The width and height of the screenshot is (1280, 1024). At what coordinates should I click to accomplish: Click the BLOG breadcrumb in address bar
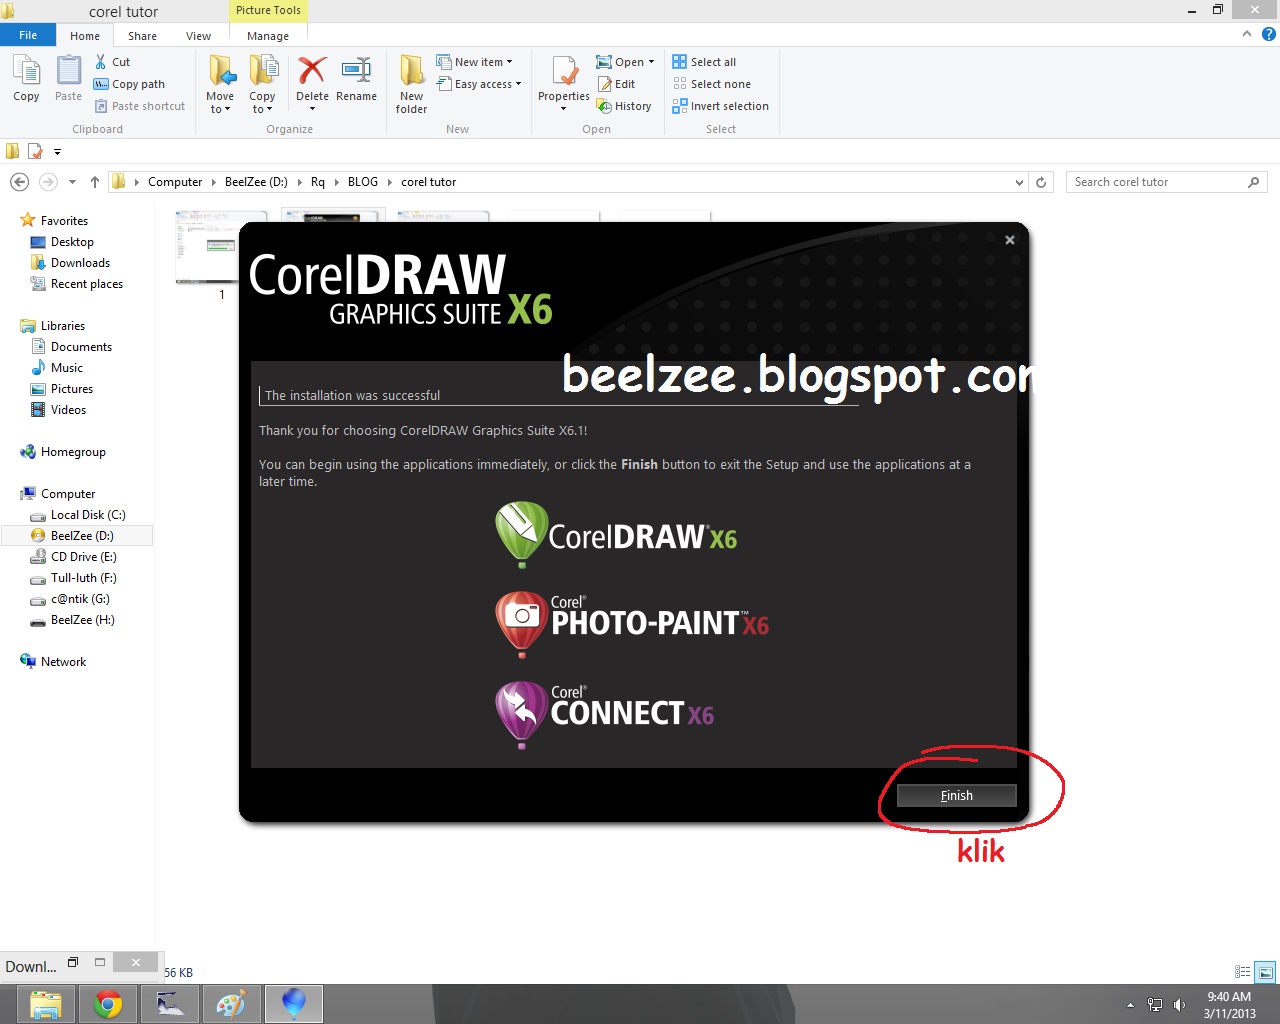363,182
